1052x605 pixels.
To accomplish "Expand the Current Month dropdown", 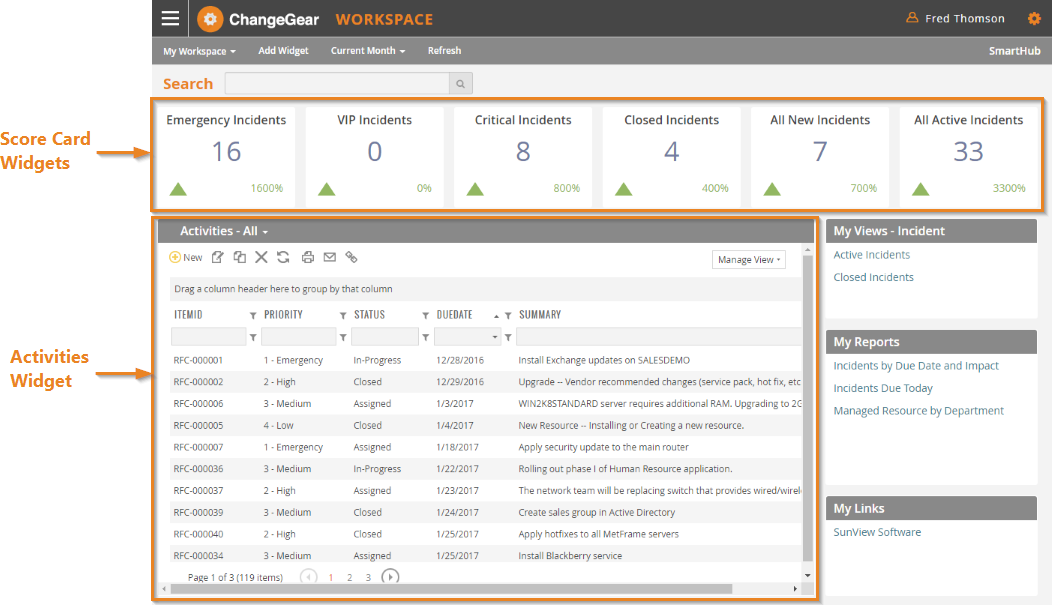I will point(367,51).
